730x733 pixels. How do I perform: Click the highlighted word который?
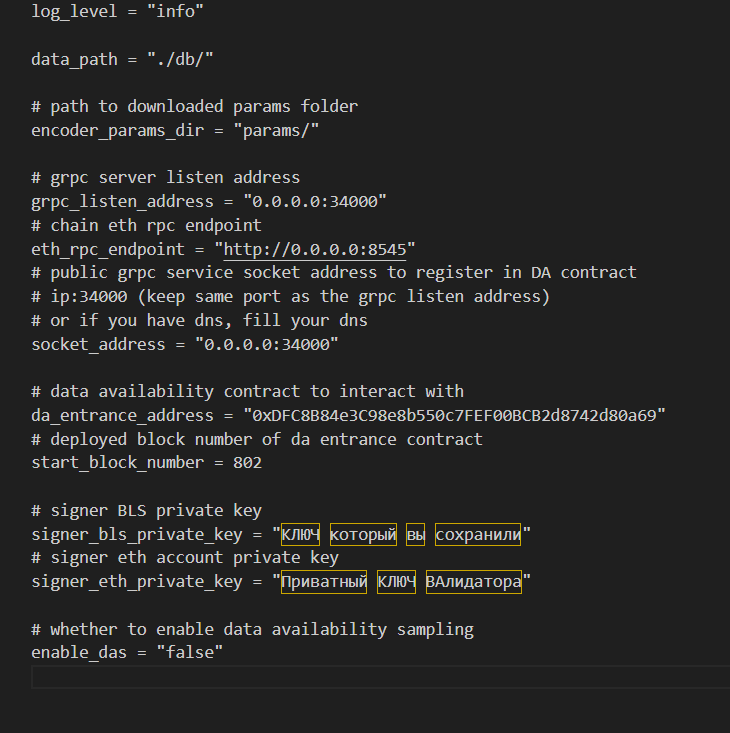click(x=363, y=534)
